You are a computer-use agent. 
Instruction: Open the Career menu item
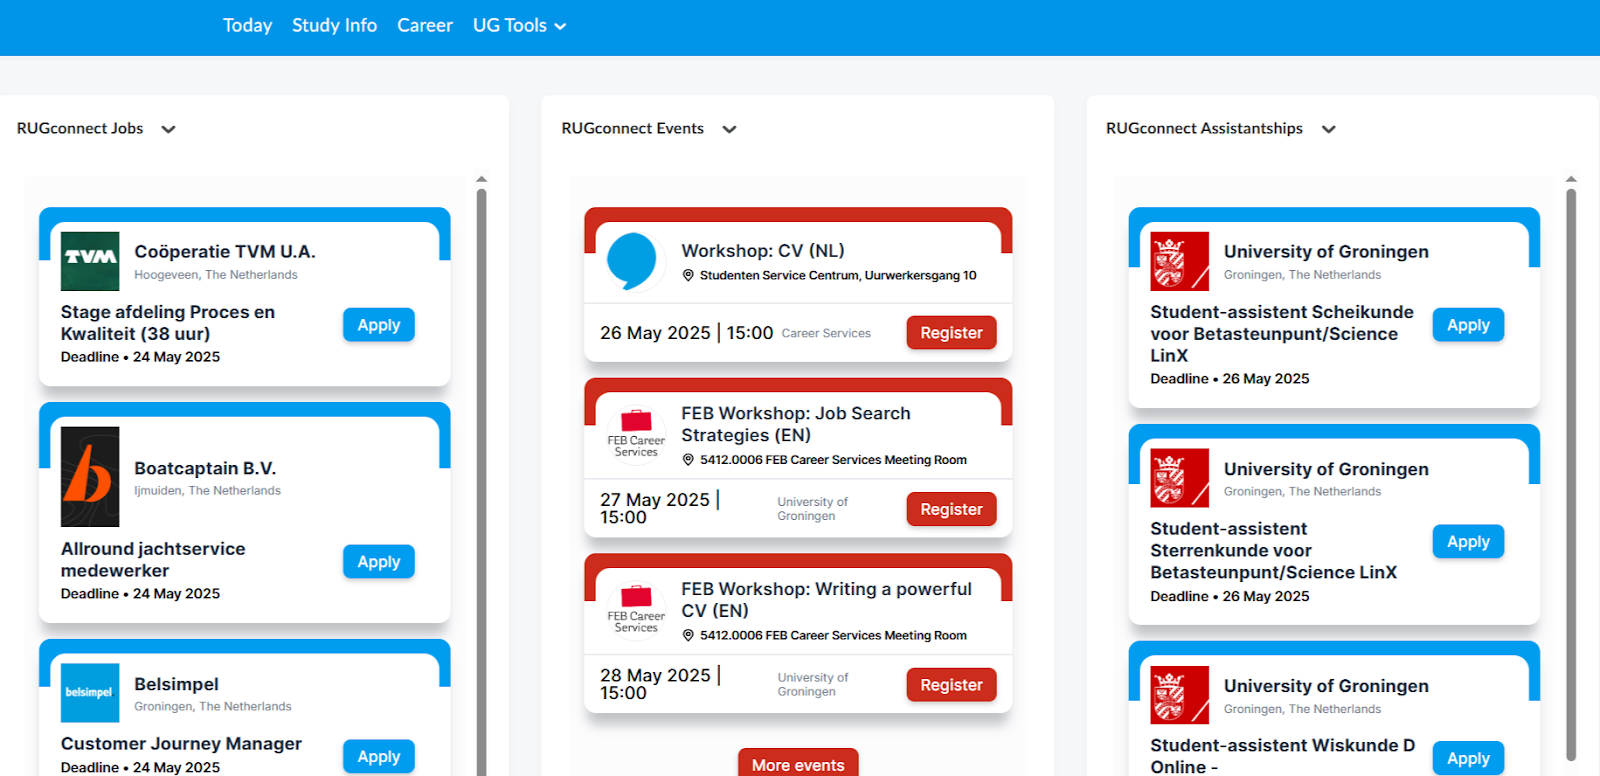pos(425,25)
